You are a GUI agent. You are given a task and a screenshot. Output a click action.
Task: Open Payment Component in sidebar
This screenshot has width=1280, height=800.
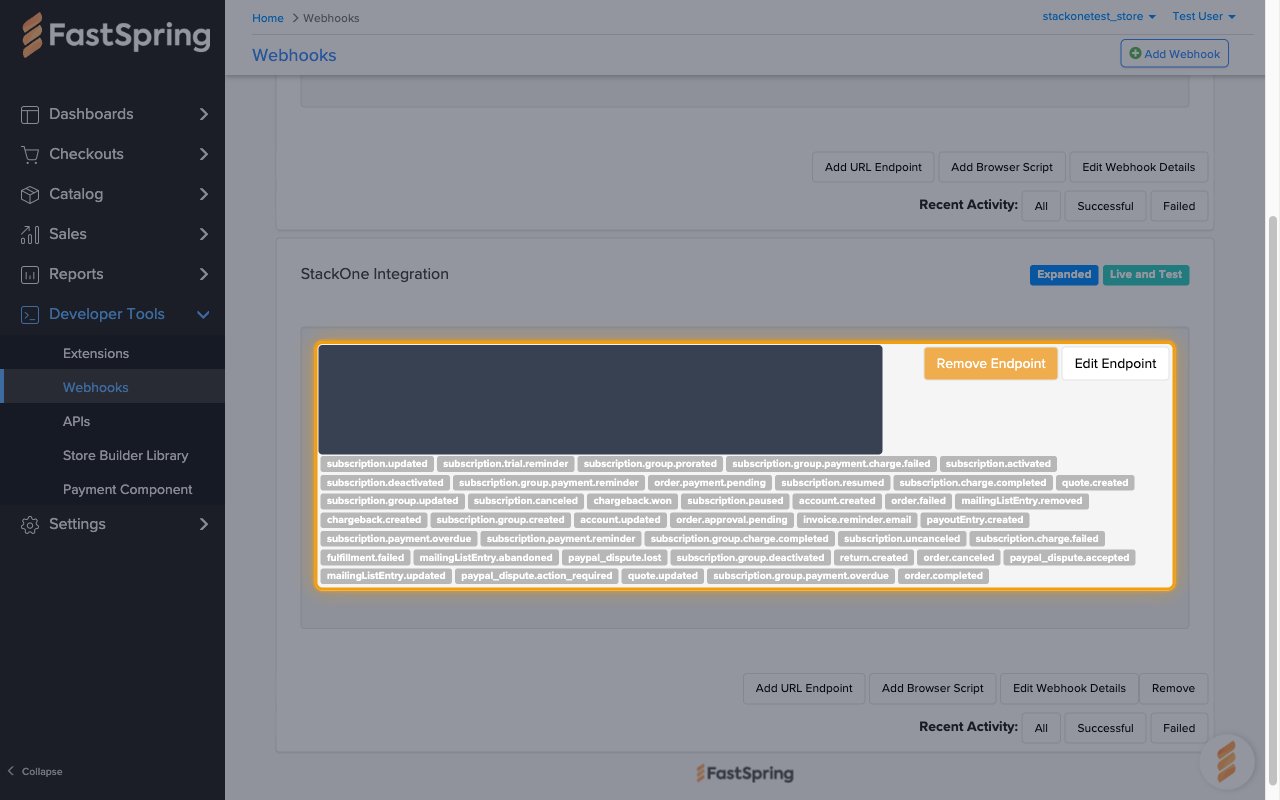coord(127,489)
